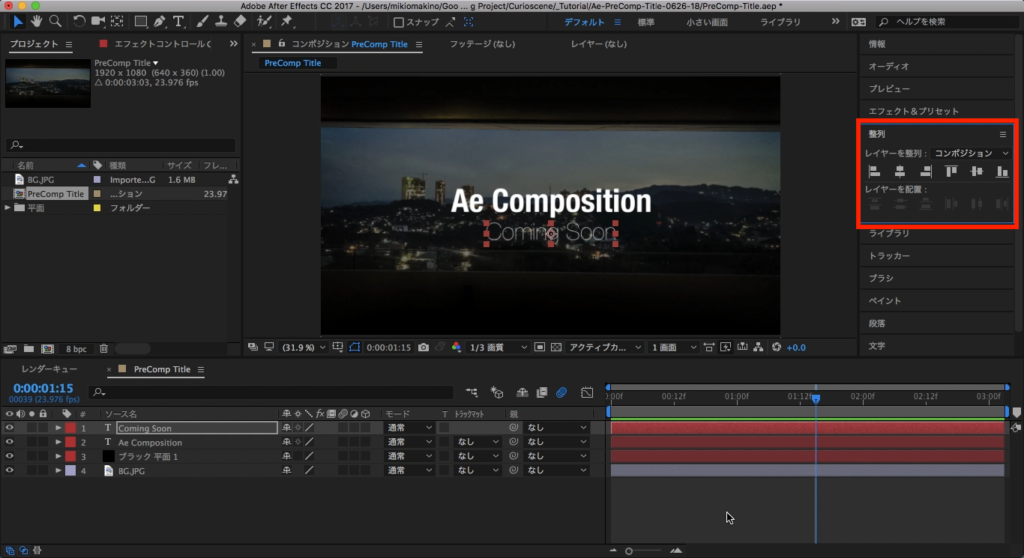Expand the Ae Composition layer properties
The width and height of the screenshot is (1024, 558).
pos(58,442)
